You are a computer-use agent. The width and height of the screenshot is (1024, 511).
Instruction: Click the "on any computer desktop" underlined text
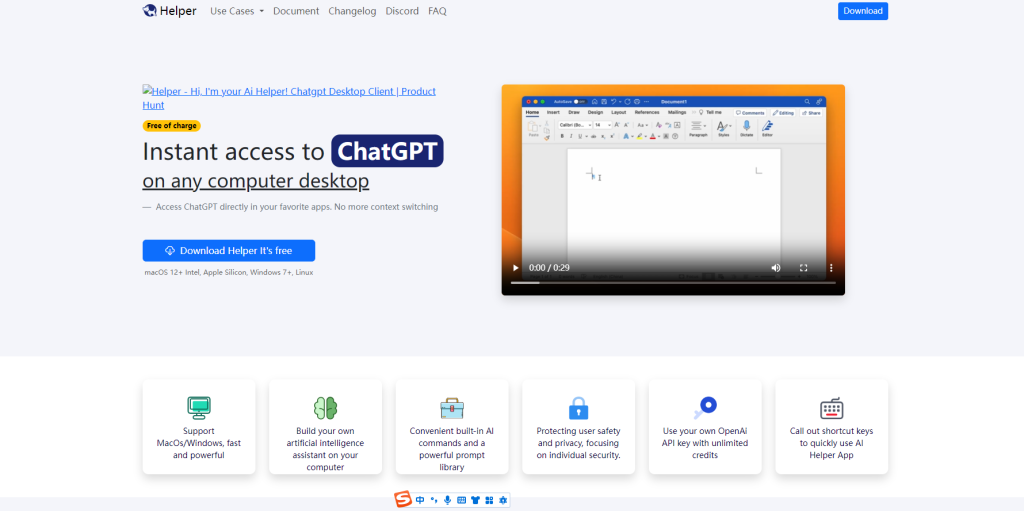(x=255, y=181)
